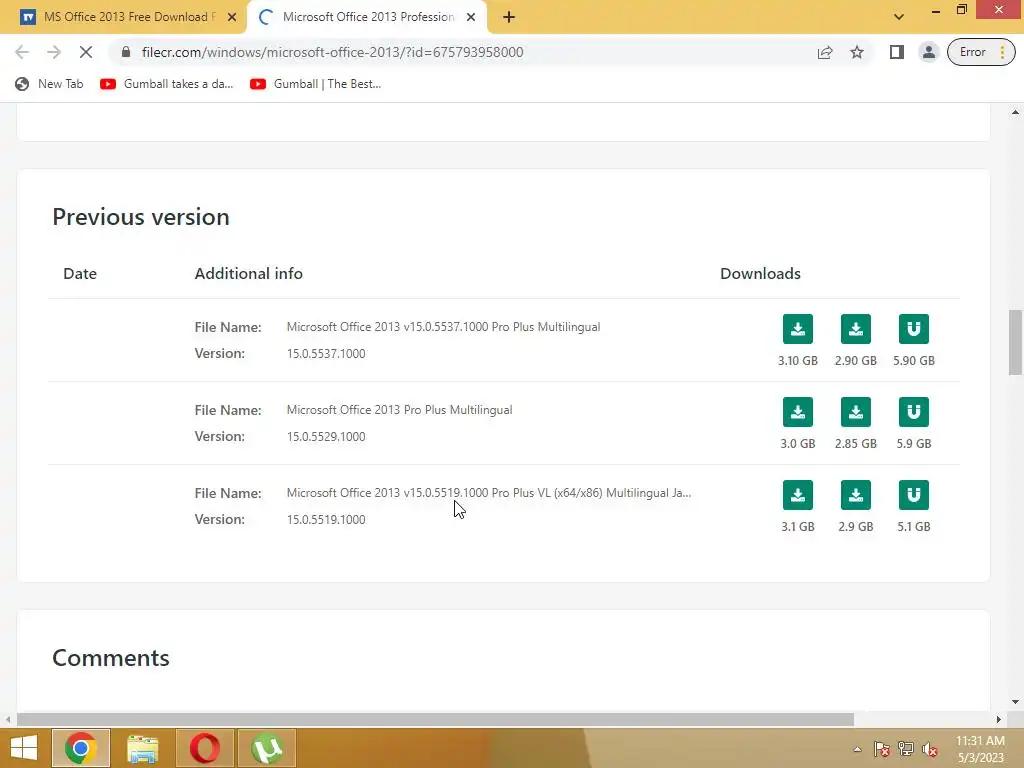1024x768 pixels.
Task: Open the Chrome profile menu
Action: click(928, 52)
